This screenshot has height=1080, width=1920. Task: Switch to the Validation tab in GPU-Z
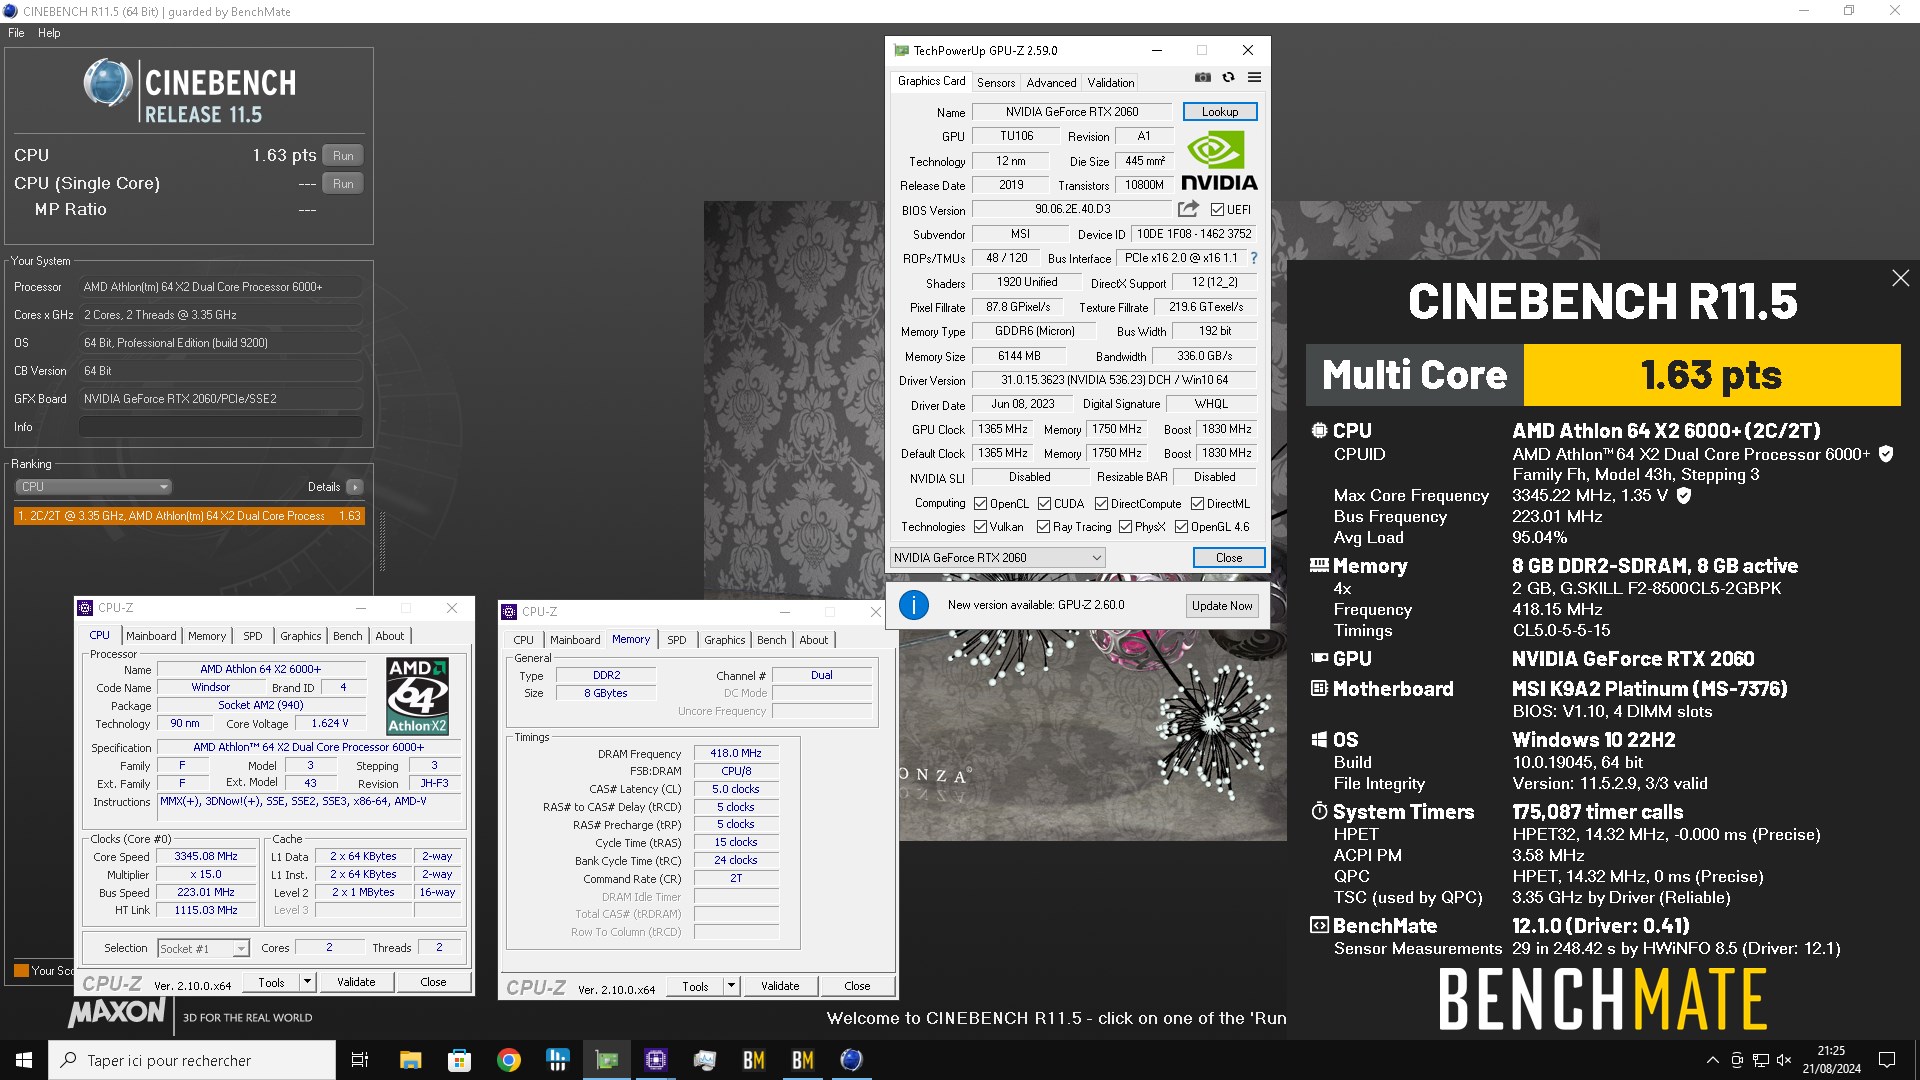1111,83
